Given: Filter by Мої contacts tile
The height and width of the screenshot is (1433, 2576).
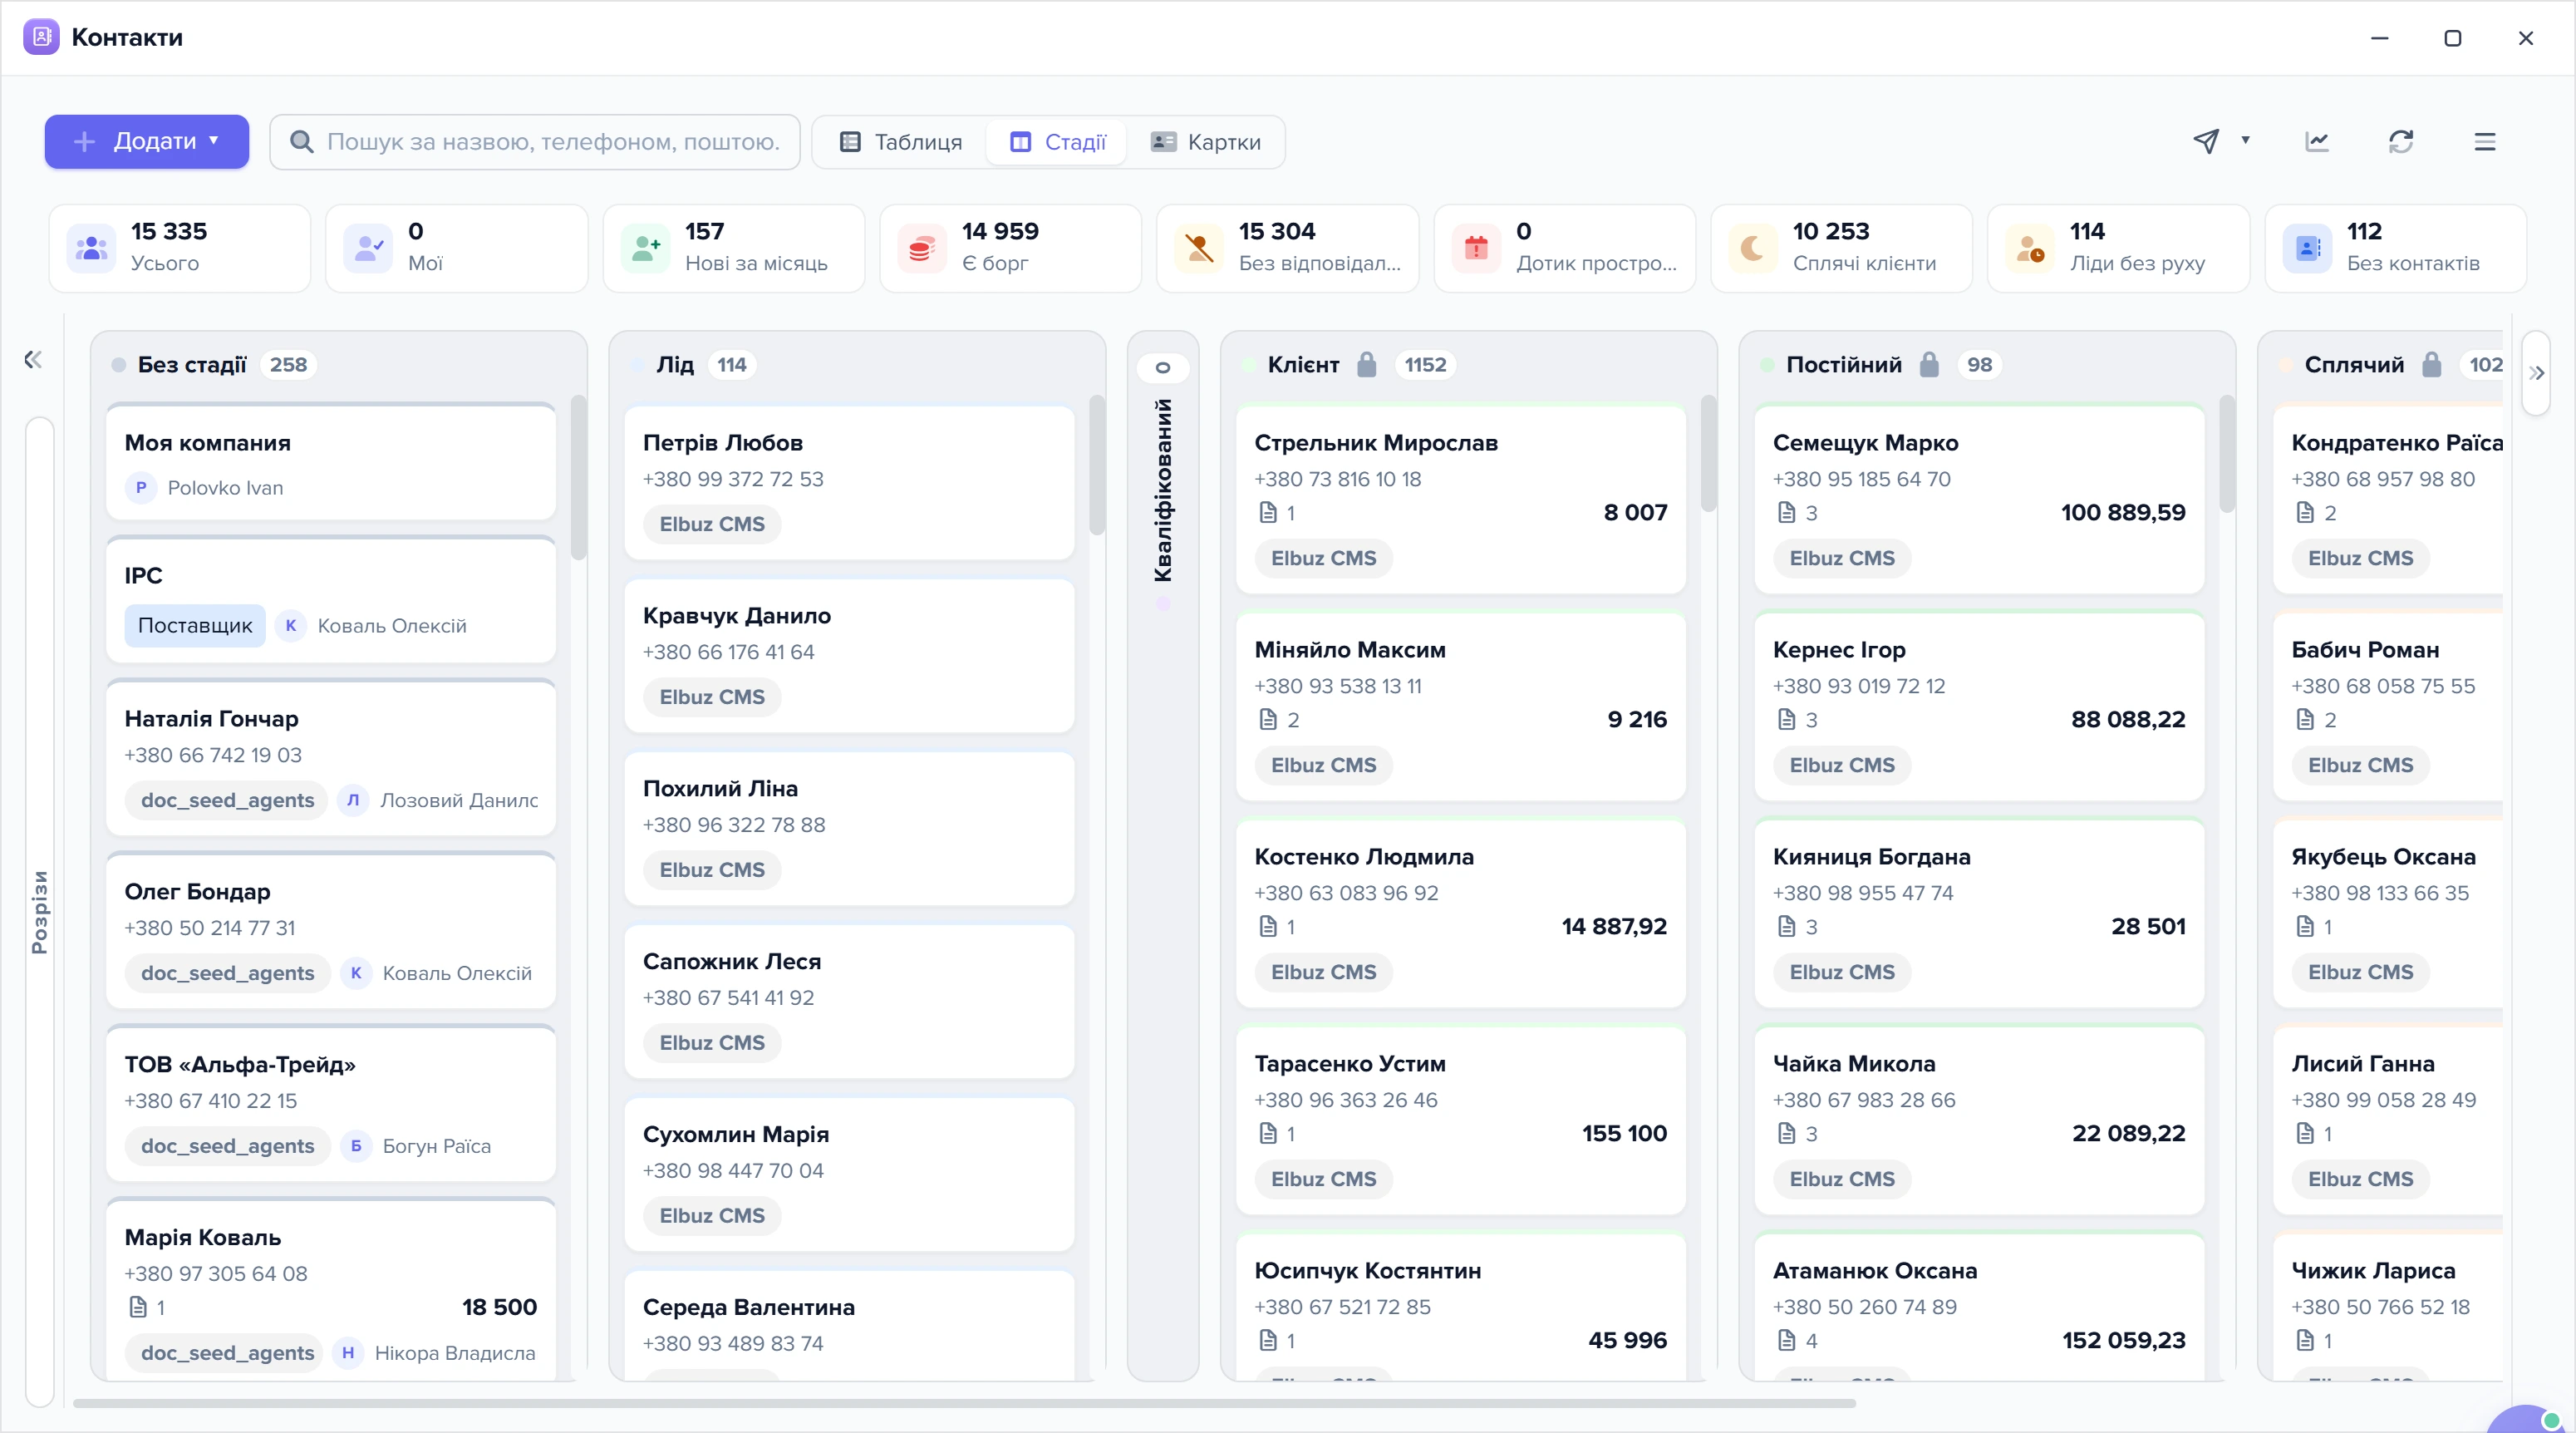Looking at the screenshot, I should (457, 248).
